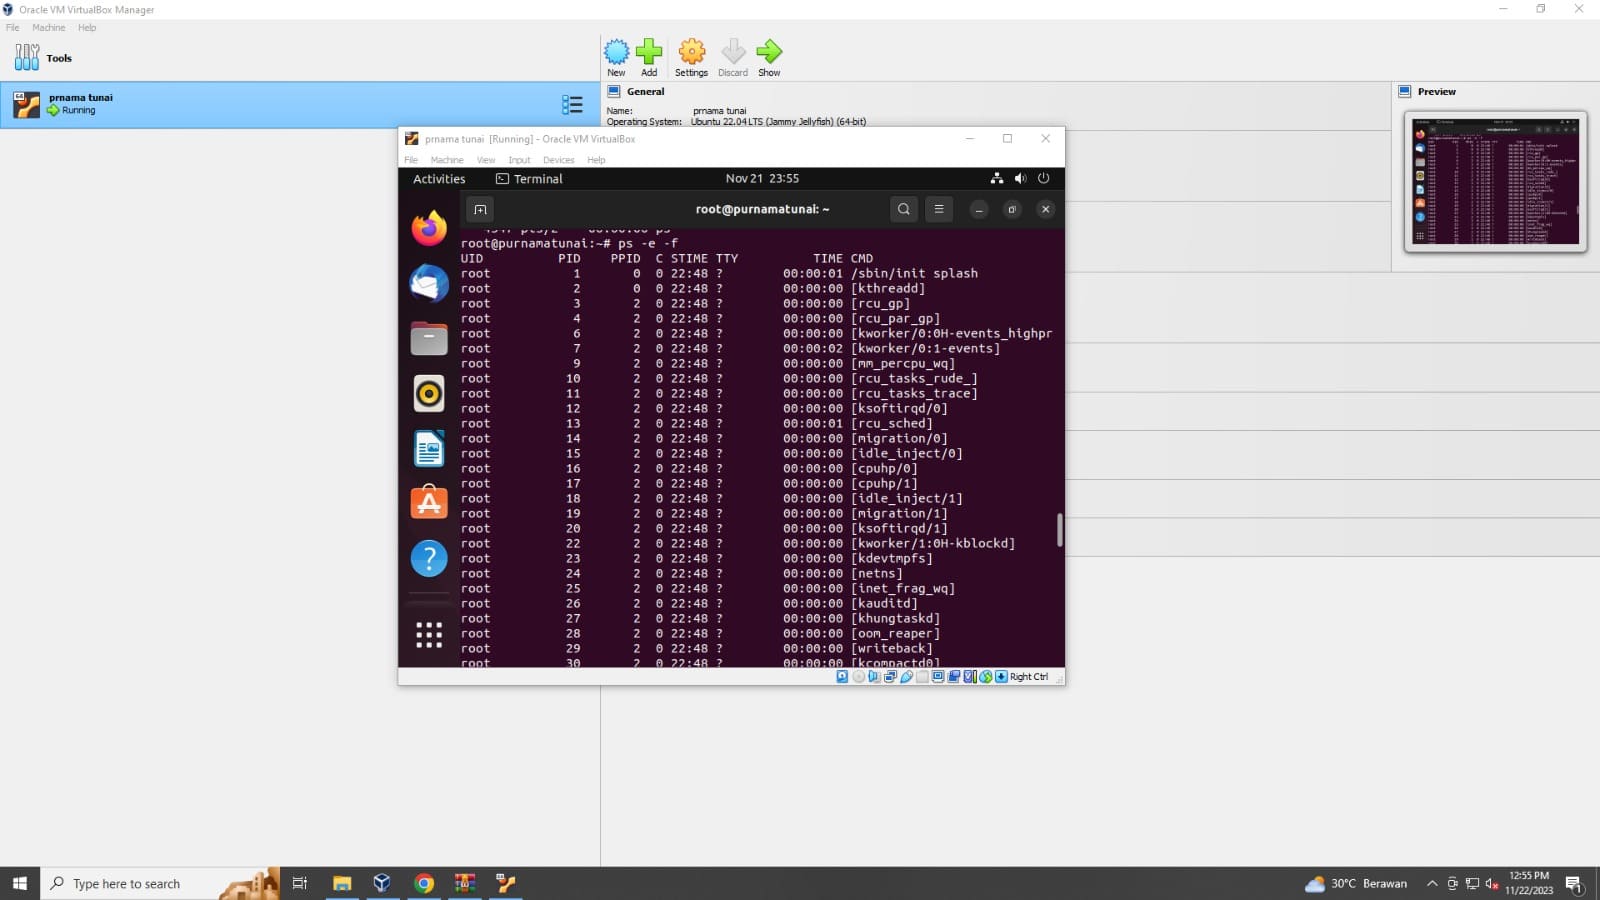
Task: Open the terminal hamburger menu
Action: coord(938,209)
